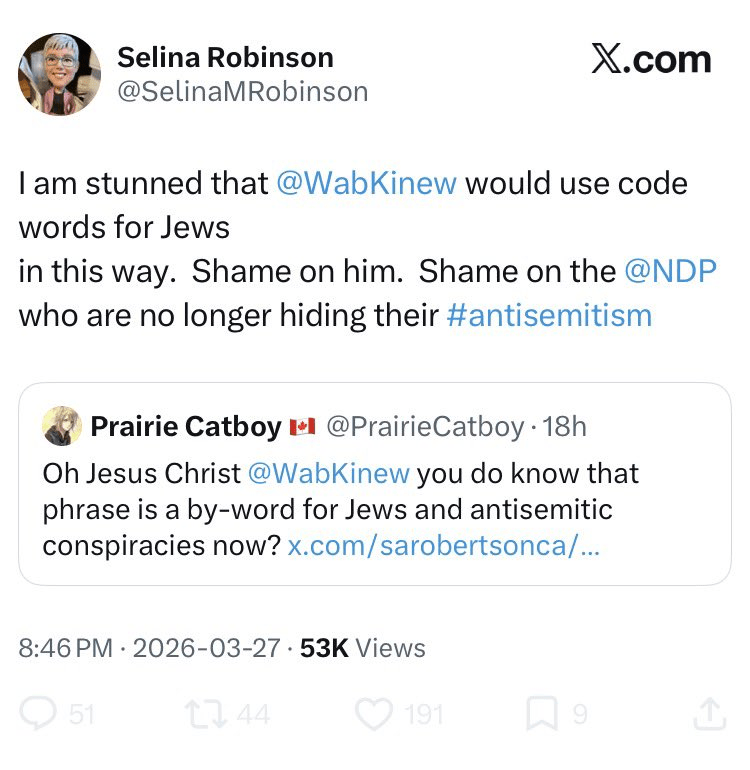Tap Prairie Catboy's small avatar
The width and height of the screenshot is (750, 770).
[x=62, y=427]
